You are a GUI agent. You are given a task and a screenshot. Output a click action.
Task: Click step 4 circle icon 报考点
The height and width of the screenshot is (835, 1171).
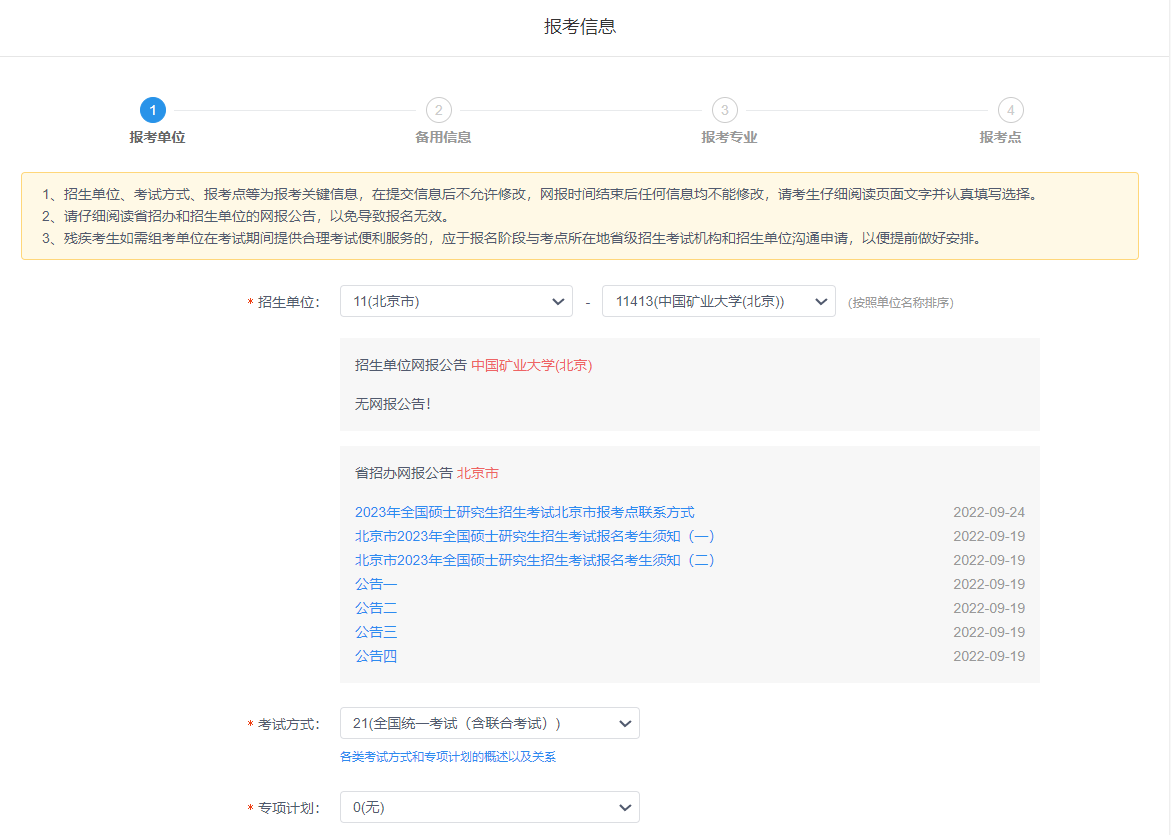pos(1011,110)
